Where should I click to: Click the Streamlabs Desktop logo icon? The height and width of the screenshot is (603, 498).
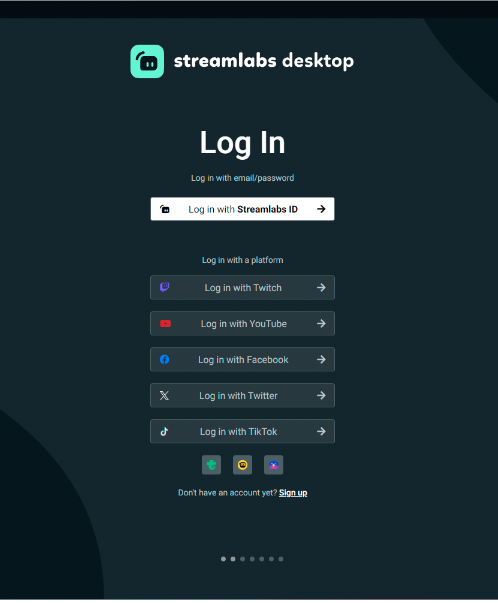click(x=147, y=62)
